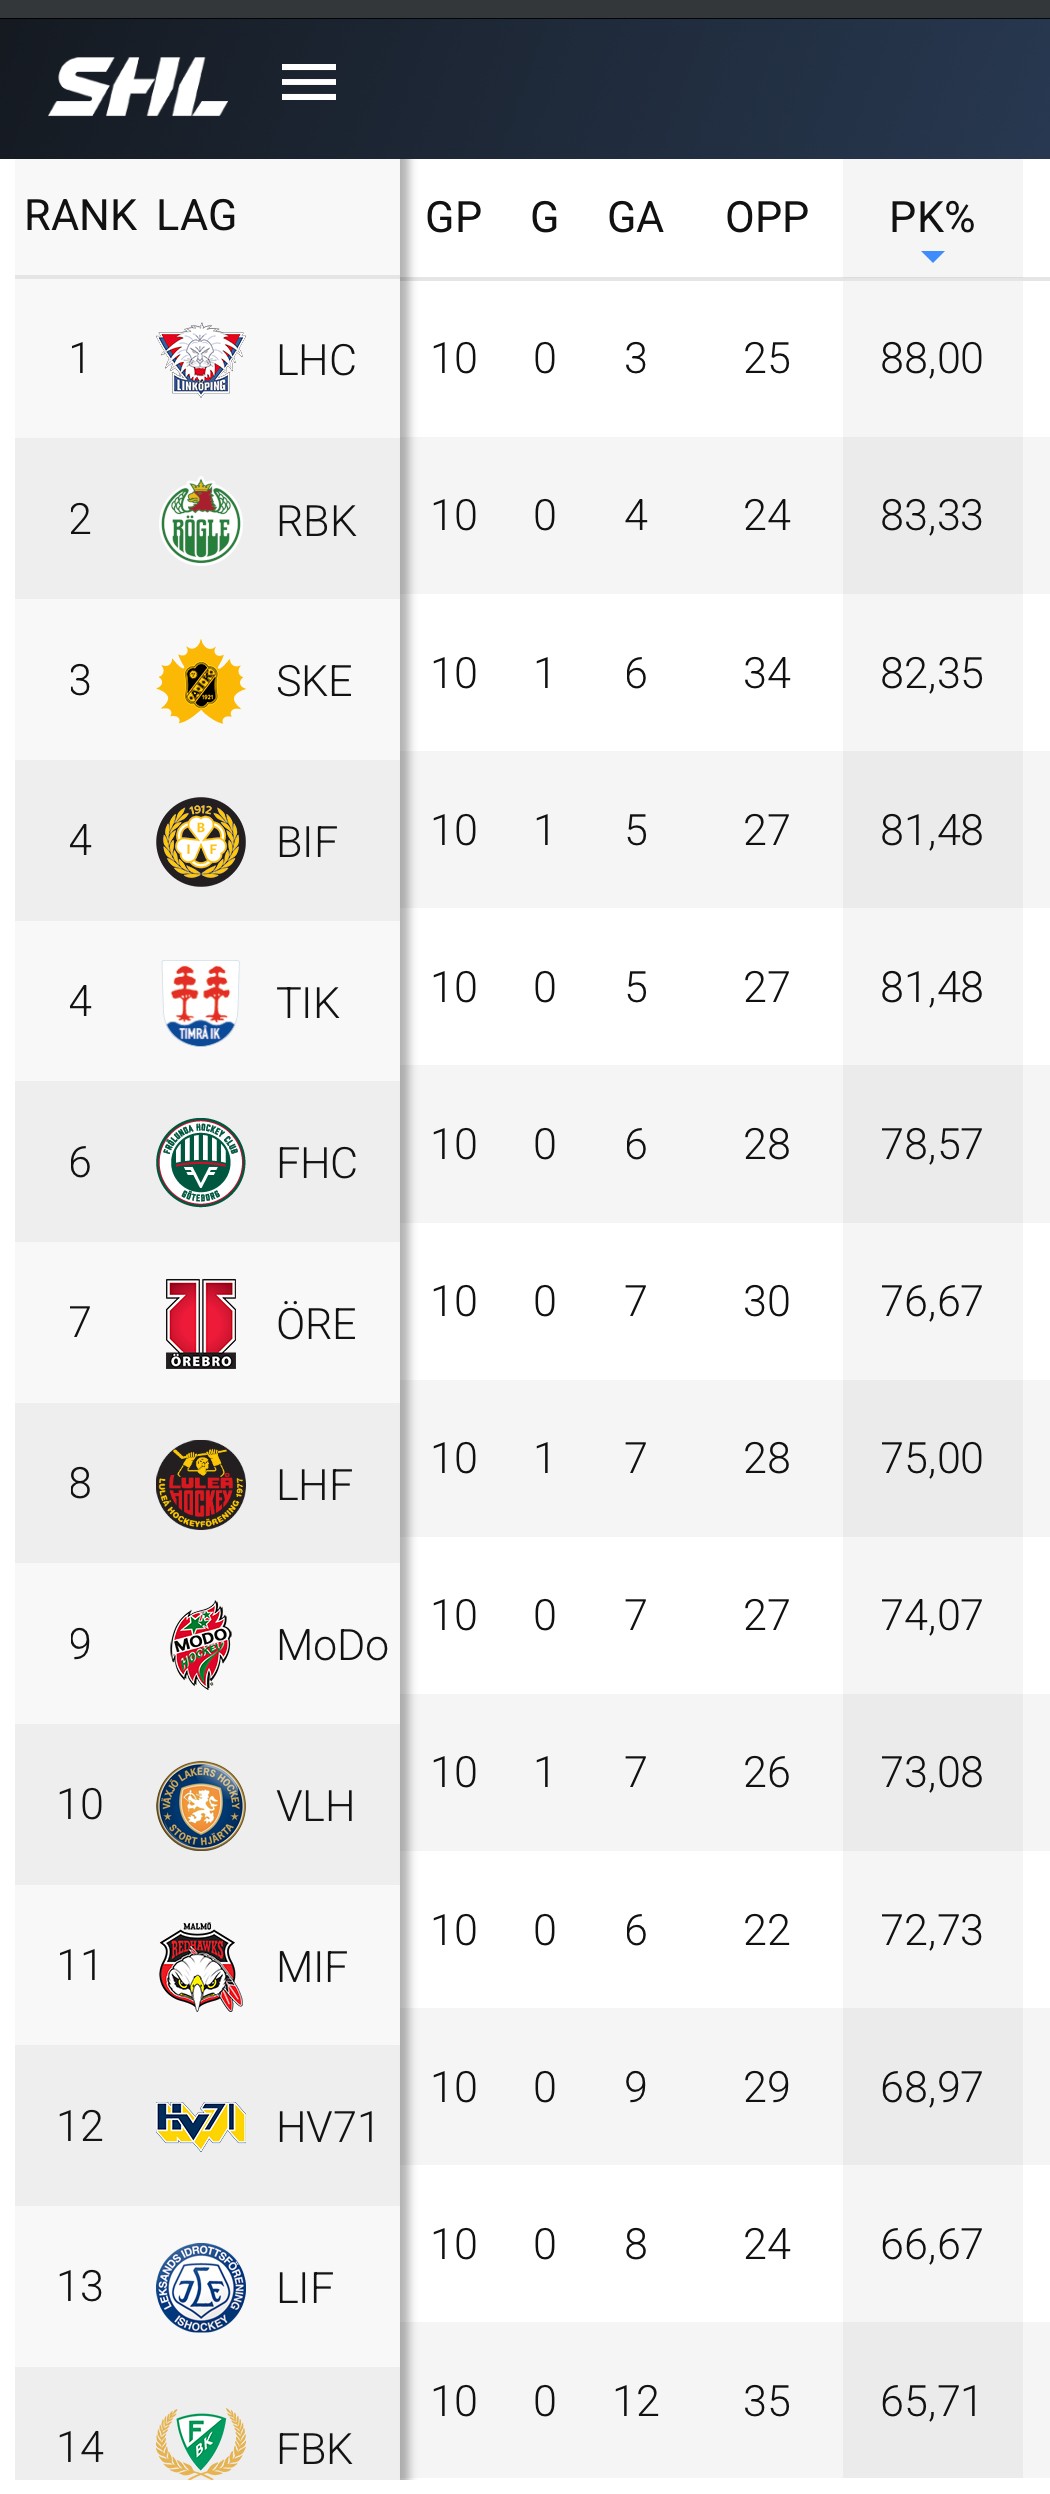Click the Frölunda FHC team logo
Screen dimensions: 1050x2494
(x=201, y=1162)
